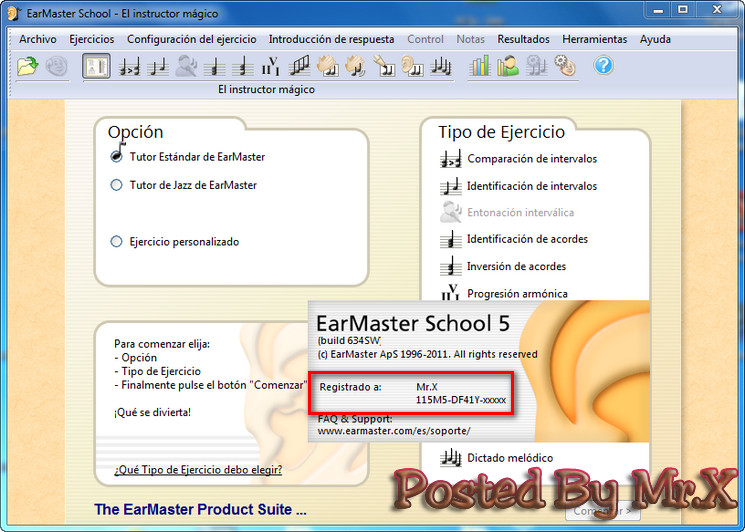
Task: Click 'EarMaster School 5' splash title
Action: 413,323
